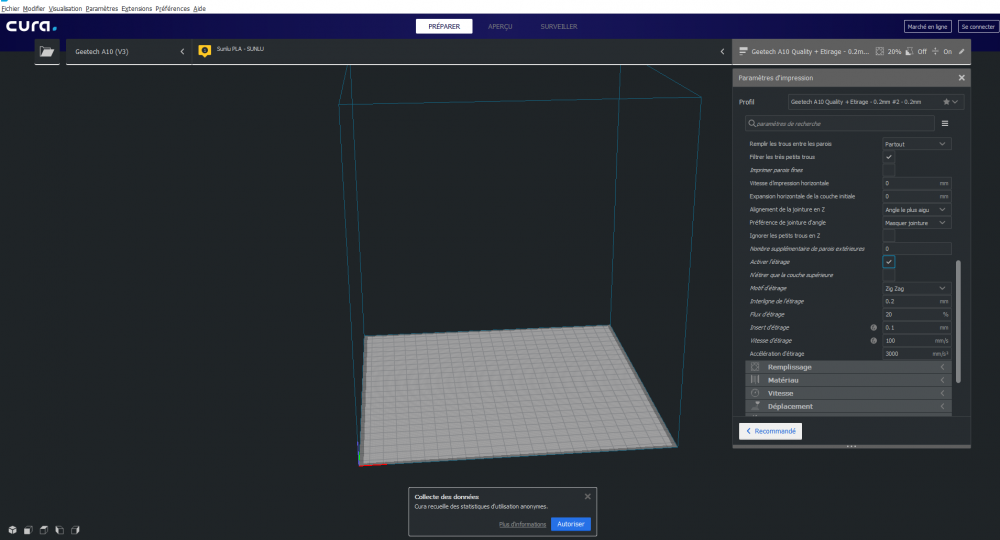Image resolution: width=1000 pixels, height=540 pixels.
Task: Open the Visualisation menu
Action: point(65,8)
